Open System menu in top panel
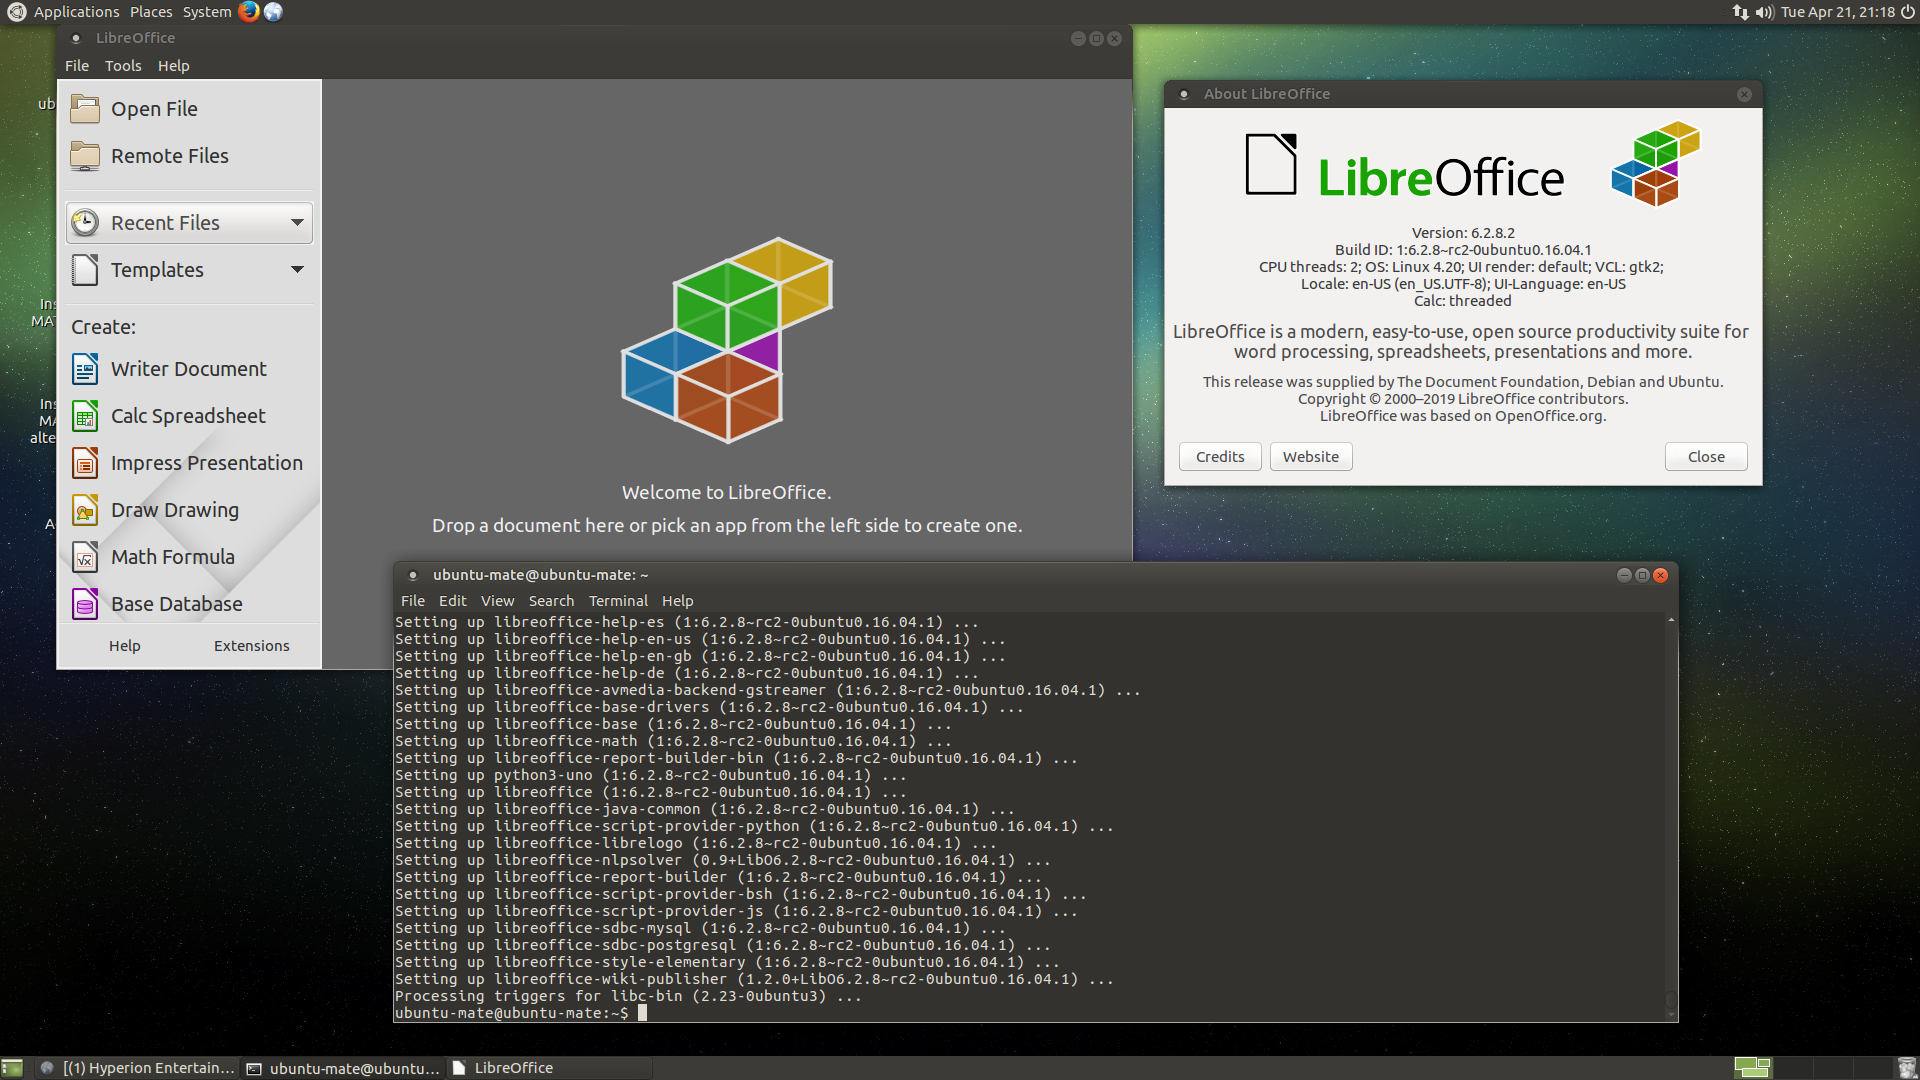The height and width of the screenshot is (1080, 1920). click(x=207, y=12)
